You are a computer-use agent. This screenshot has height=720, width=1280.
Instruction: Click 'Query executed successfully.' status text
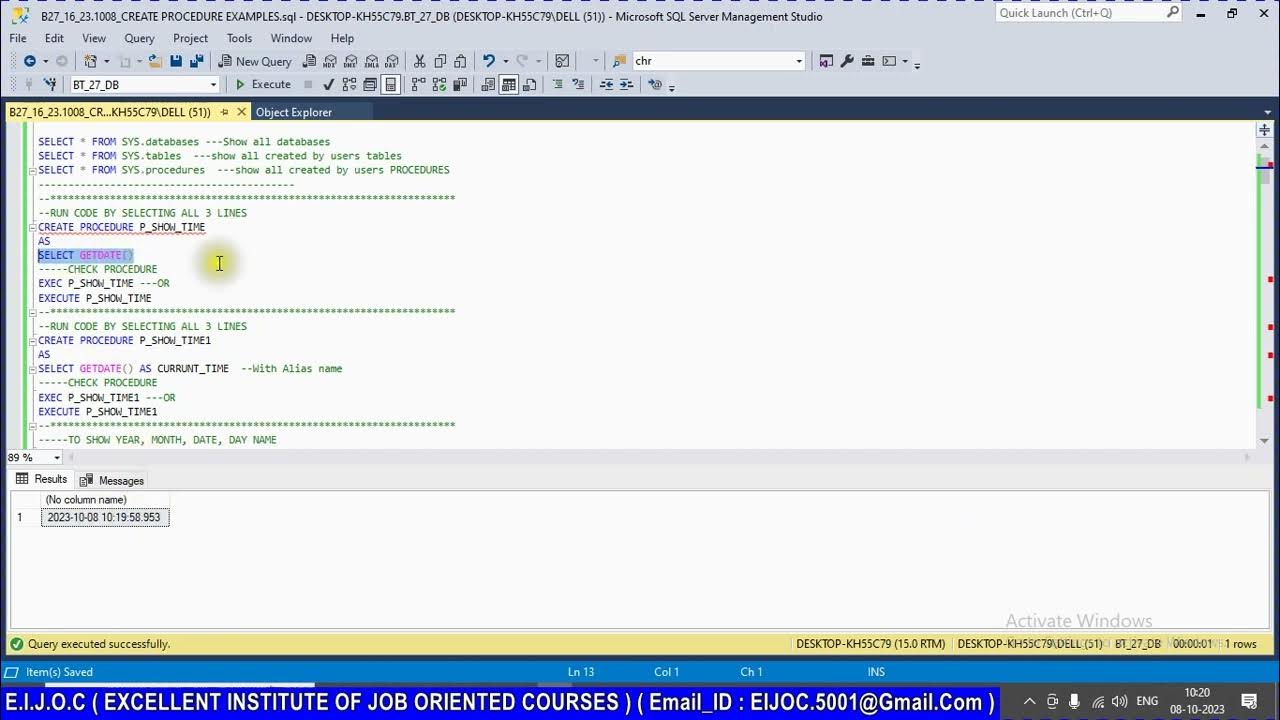99,644
